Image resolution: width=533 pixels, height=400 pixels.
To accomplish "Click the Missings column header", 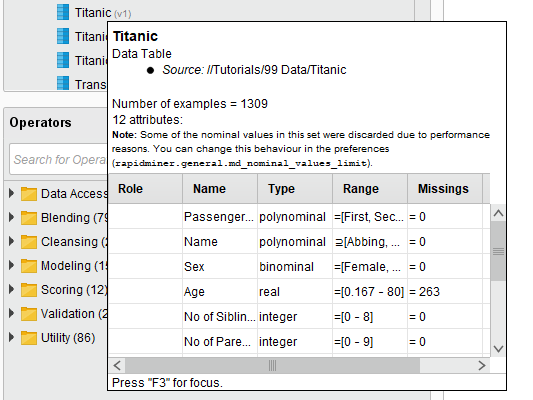I will tap(445, 189).
